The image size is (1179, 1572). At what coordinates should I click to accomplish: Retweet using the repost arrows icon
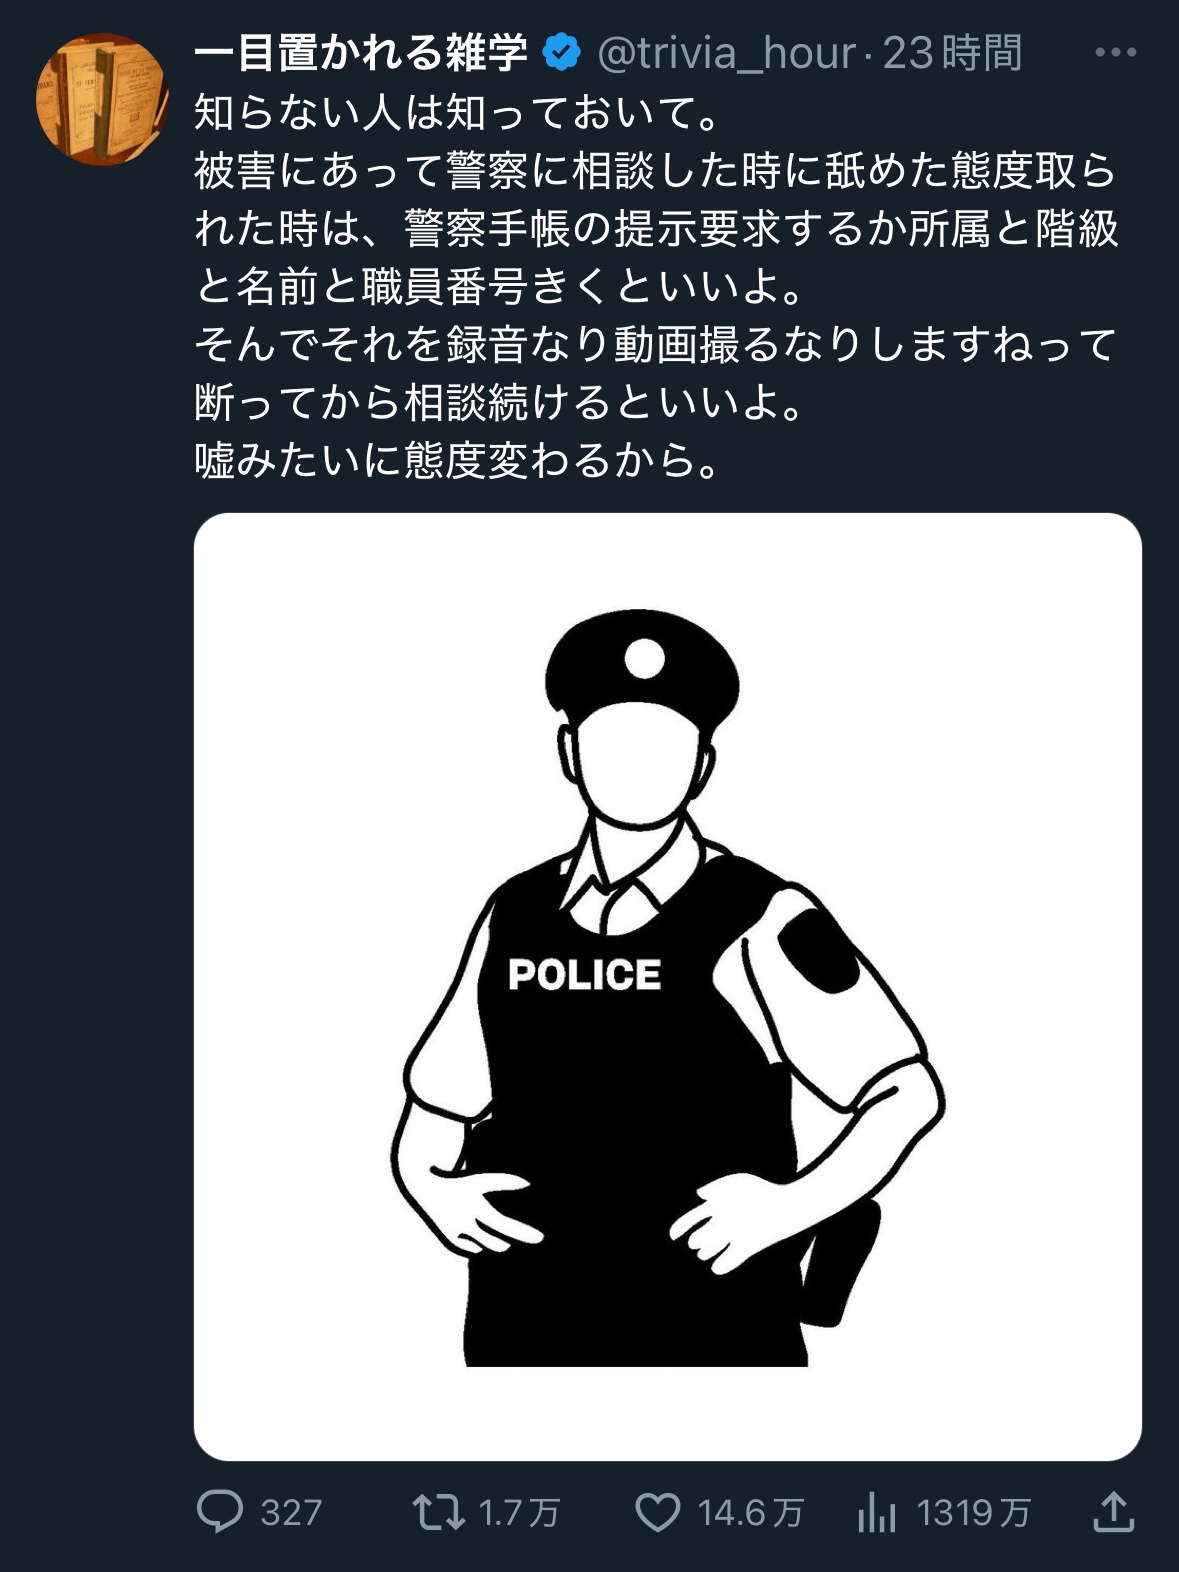(439, 1512)
